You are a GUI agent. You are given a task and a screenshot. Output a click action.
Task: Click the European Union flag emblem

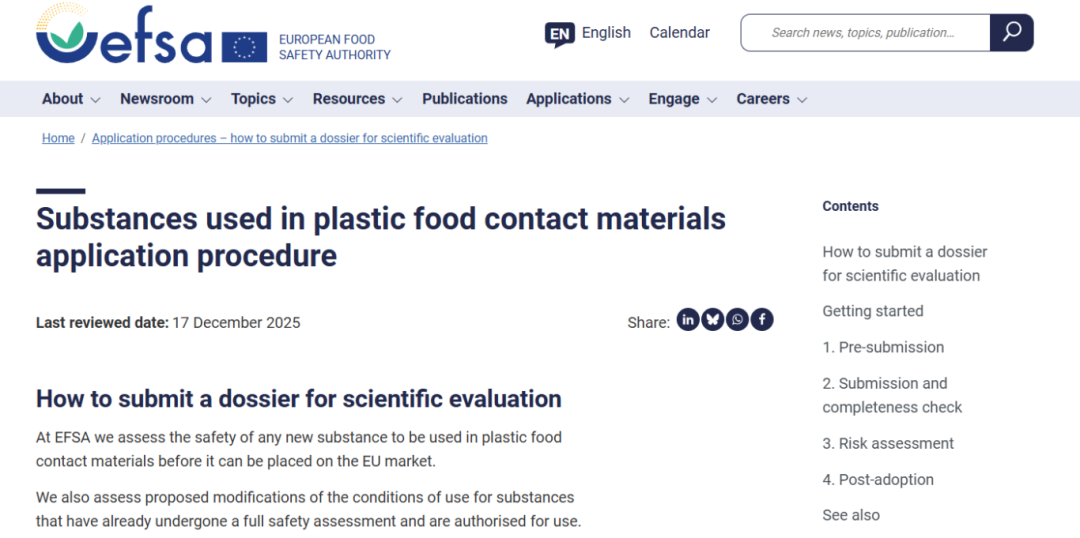tap(244, 47)
